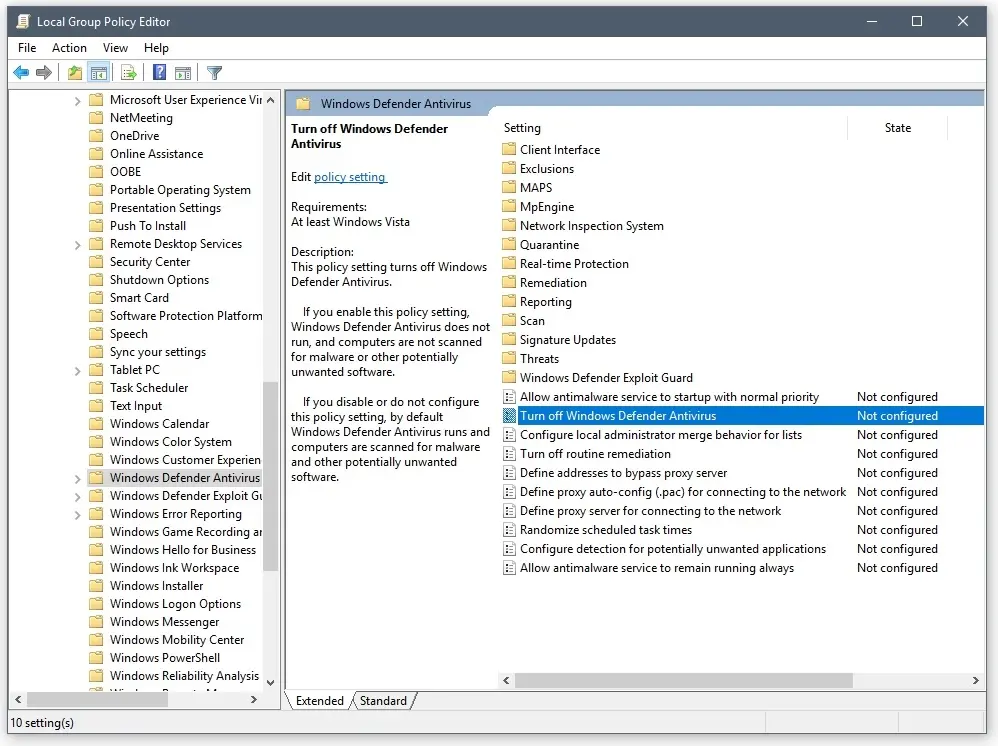Select the Network Inspection System folder icon

(509, 226)
